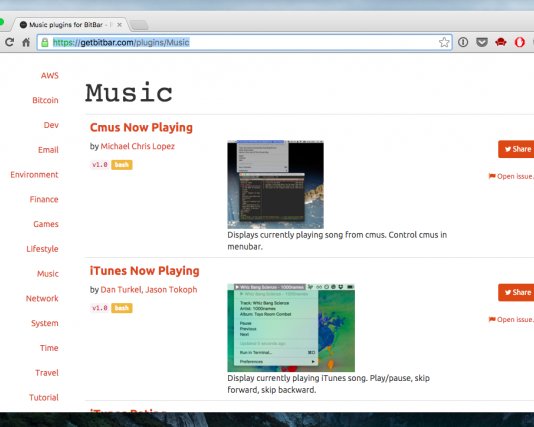This screenshot has height=427, width=534.
Task: Open the Tutorial category link
Action: tap(44, 397)
